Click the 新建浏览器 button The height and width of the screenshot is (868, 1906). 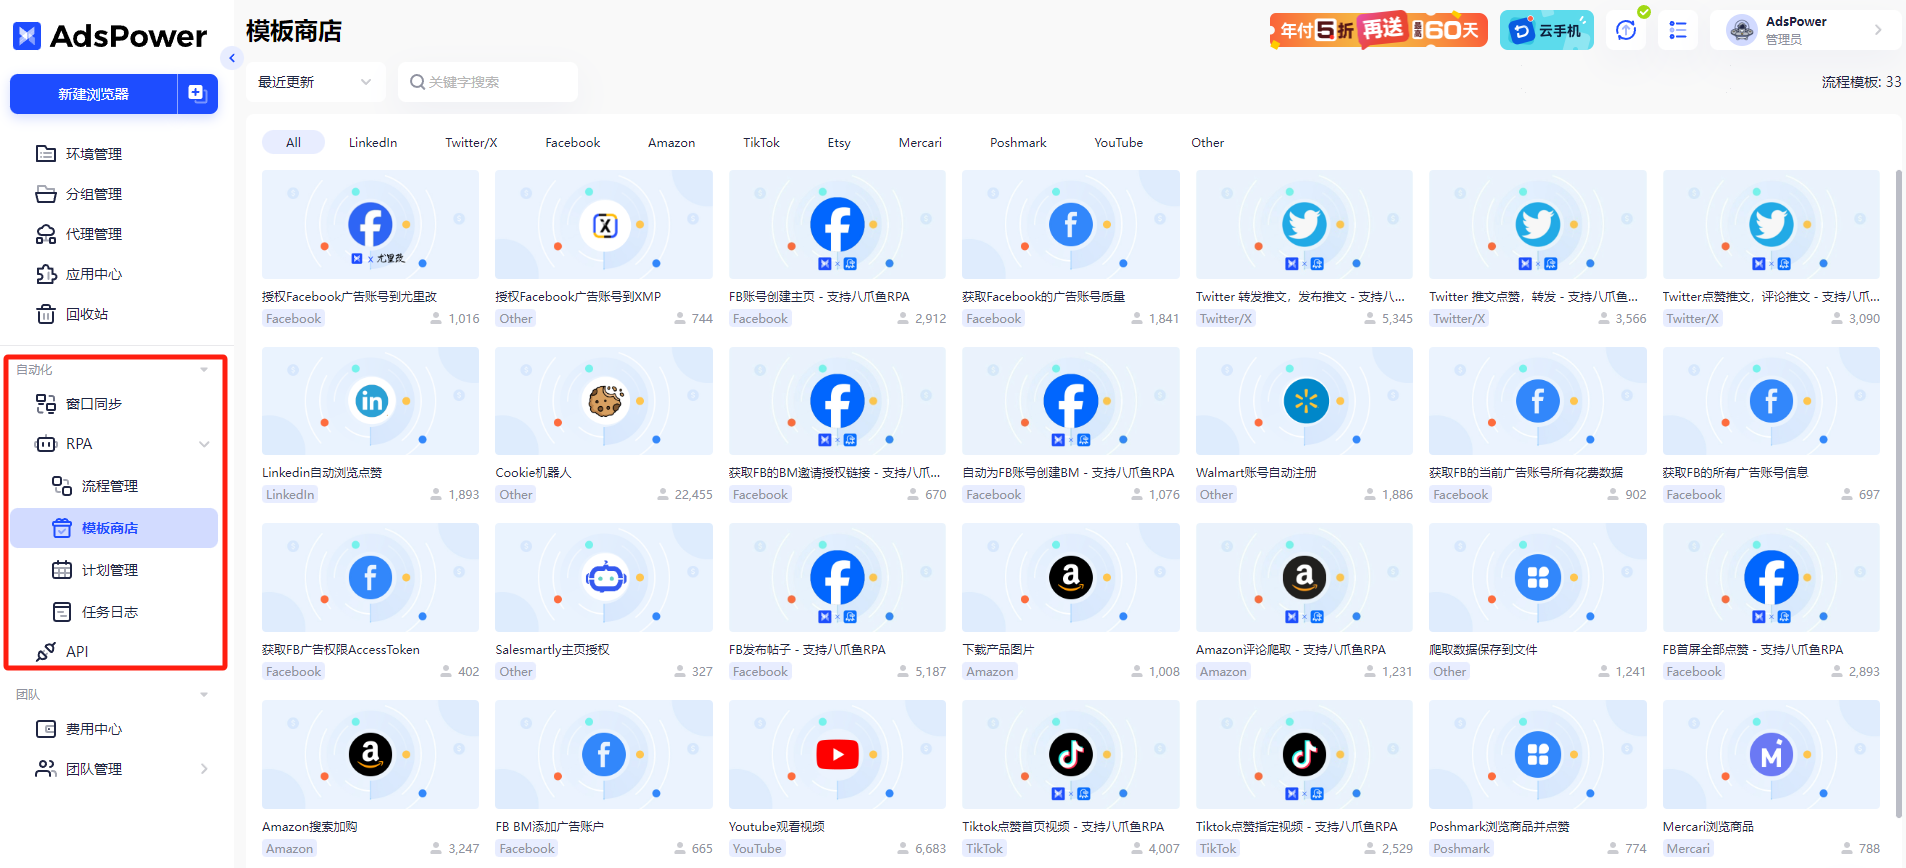94,94
